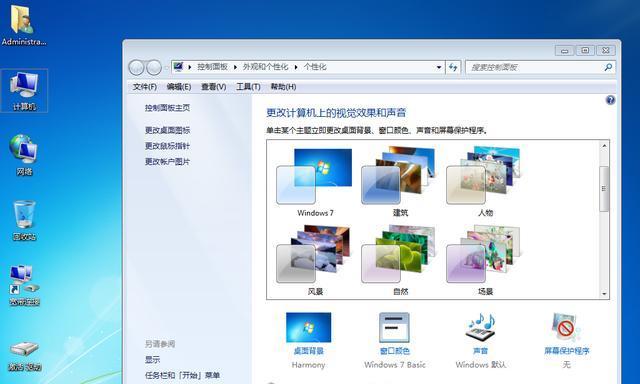Image resolution: width=640 pixels, height=384 pixels.
Task: Open the 编辑(E) menu
Action: click(x=179, y=87)
